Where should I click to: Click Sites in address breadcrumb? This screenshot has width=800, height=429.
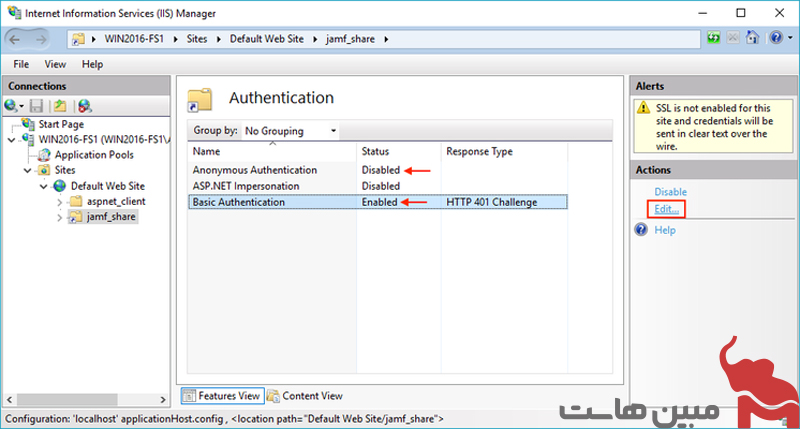pos(196,39)
